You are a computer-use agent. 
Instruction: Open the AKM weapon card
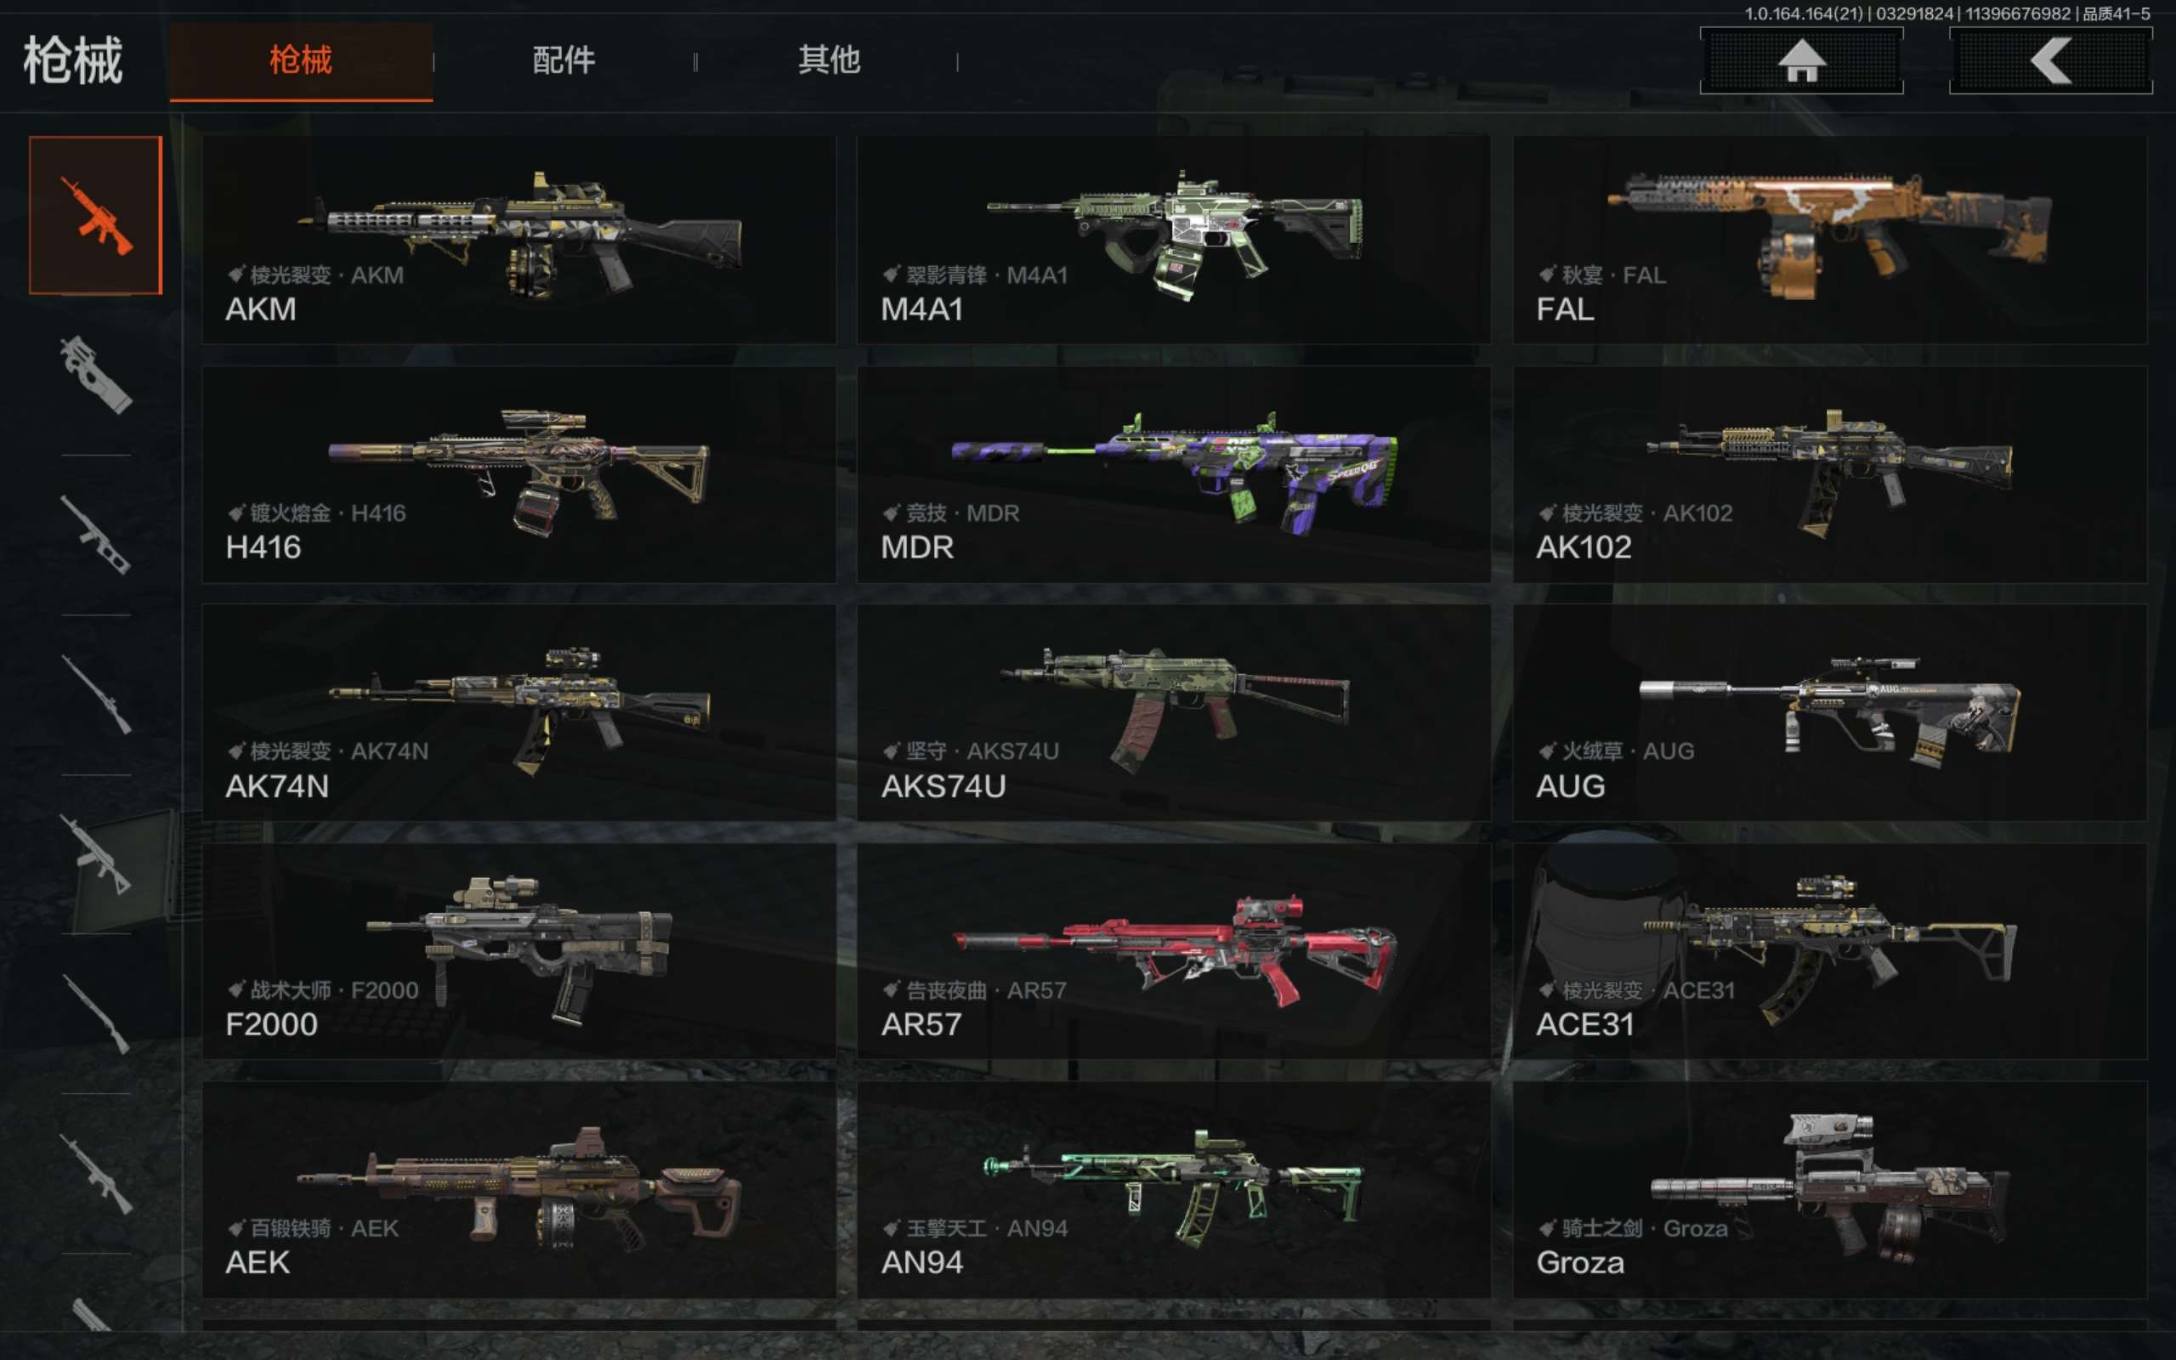pos(519,240)
